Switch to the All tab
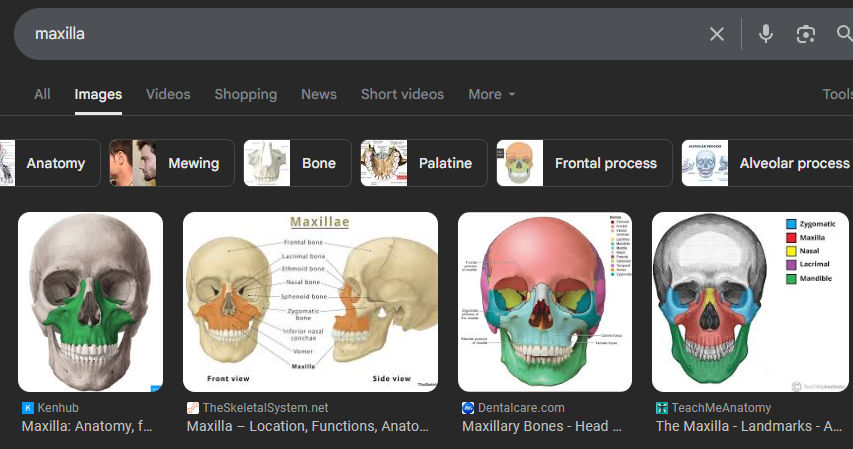The height and width of the screenshot is (449, 853). [x=42, y=94]
